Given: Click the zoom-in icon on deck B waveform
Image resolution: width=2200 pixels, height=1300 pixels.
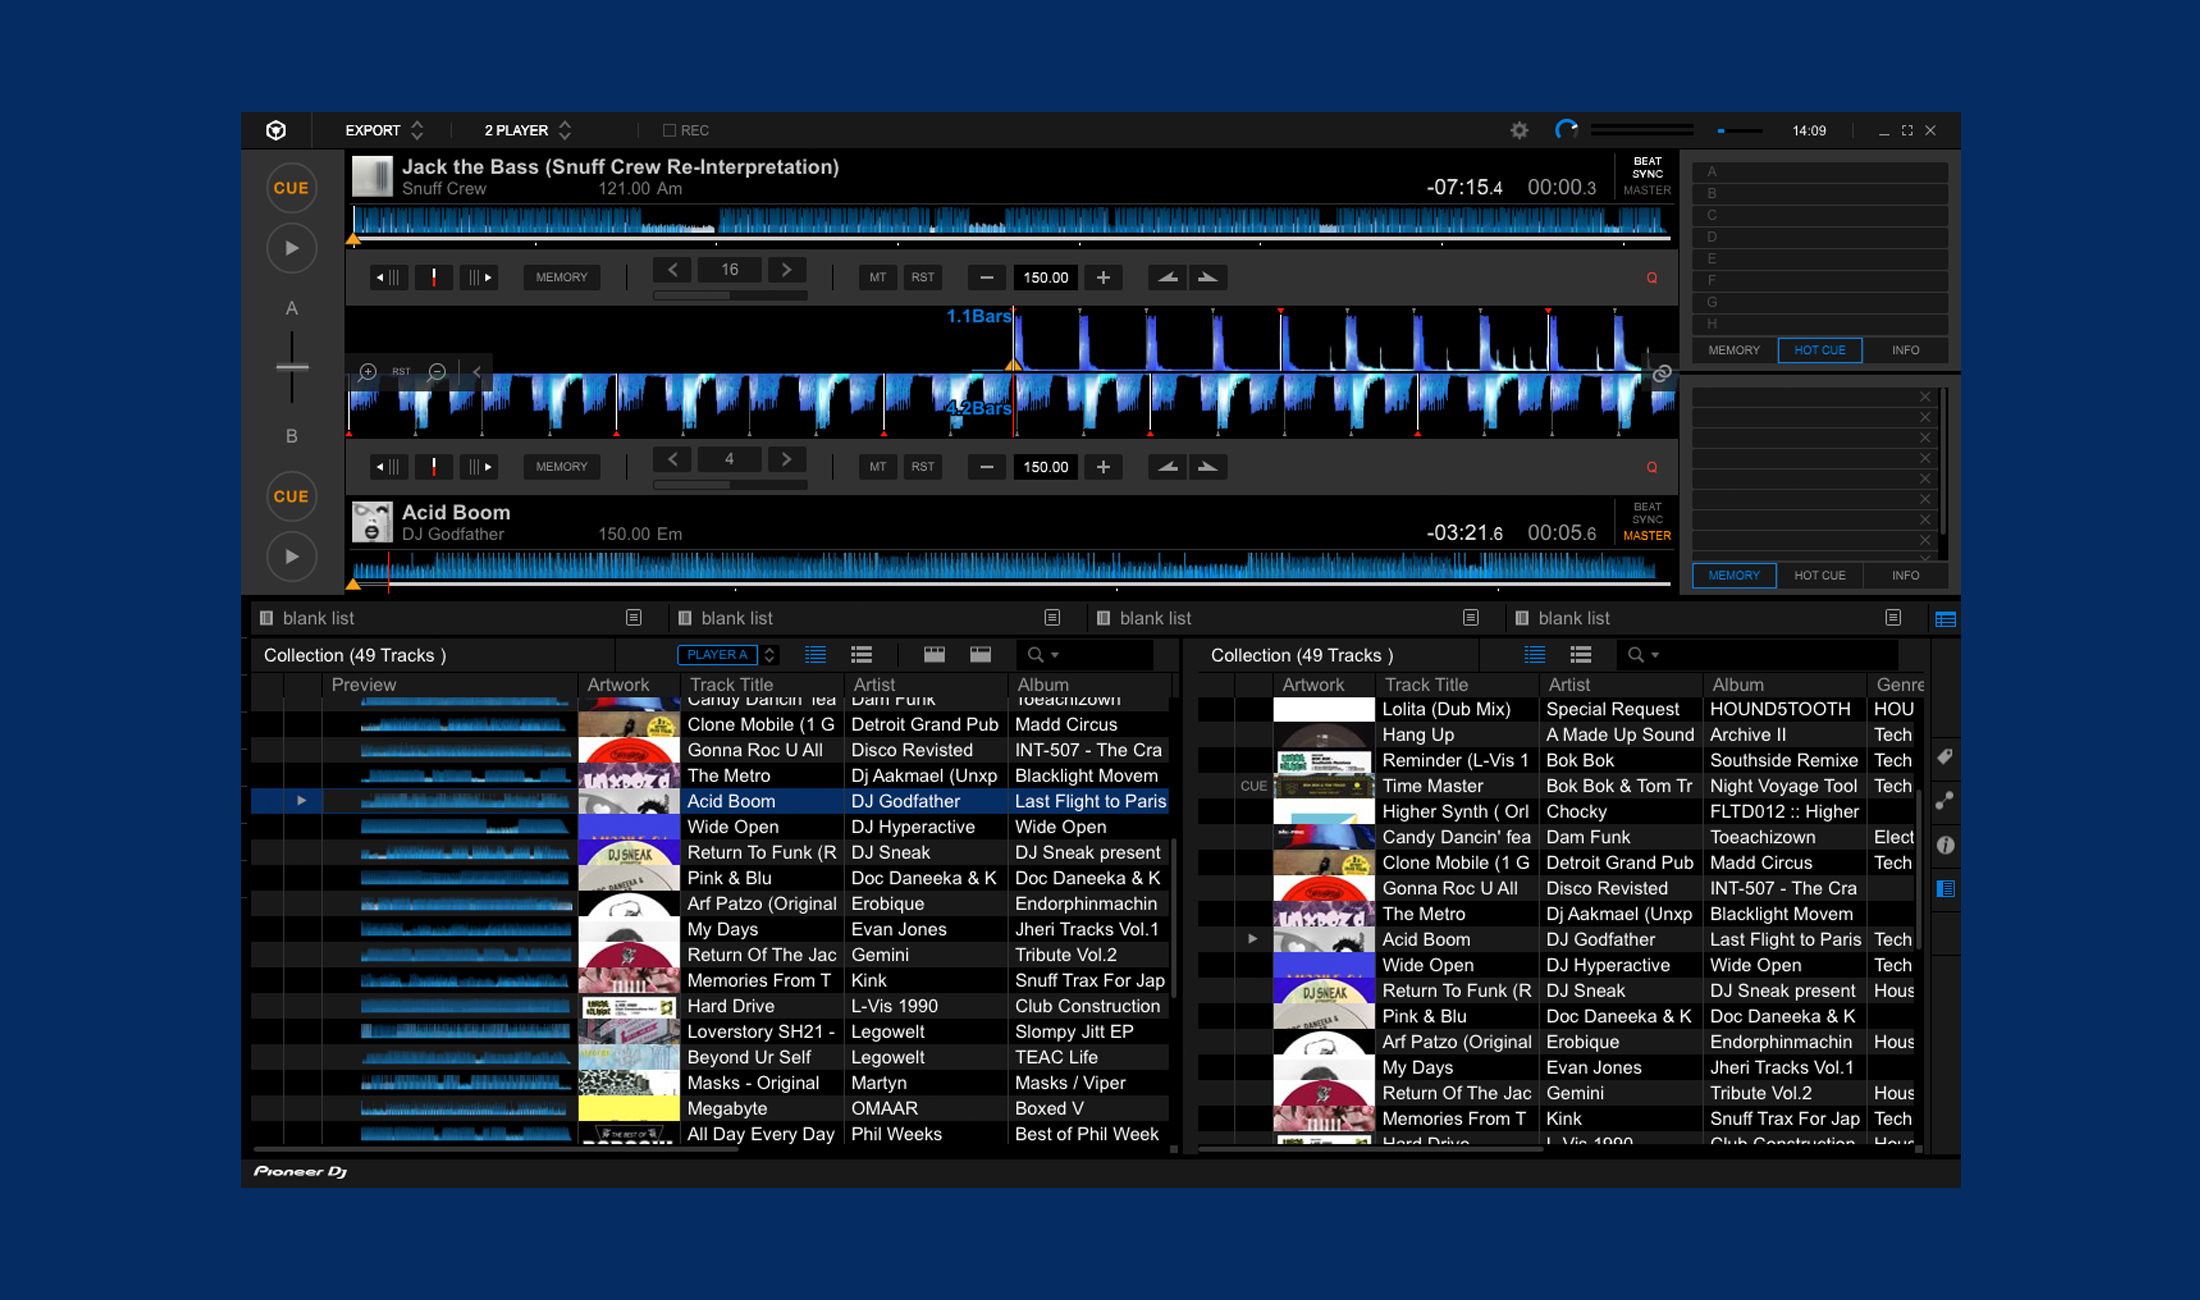Looking at the screenshot, I should (367, 372).
